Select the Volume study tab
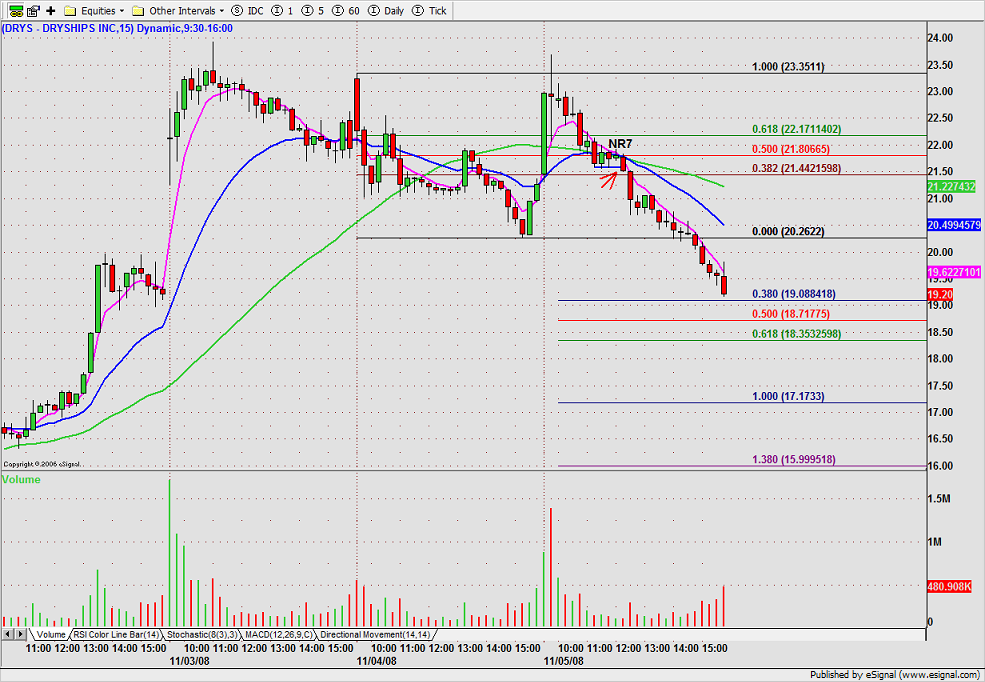985x682 pixels. (x=50, y=635)
